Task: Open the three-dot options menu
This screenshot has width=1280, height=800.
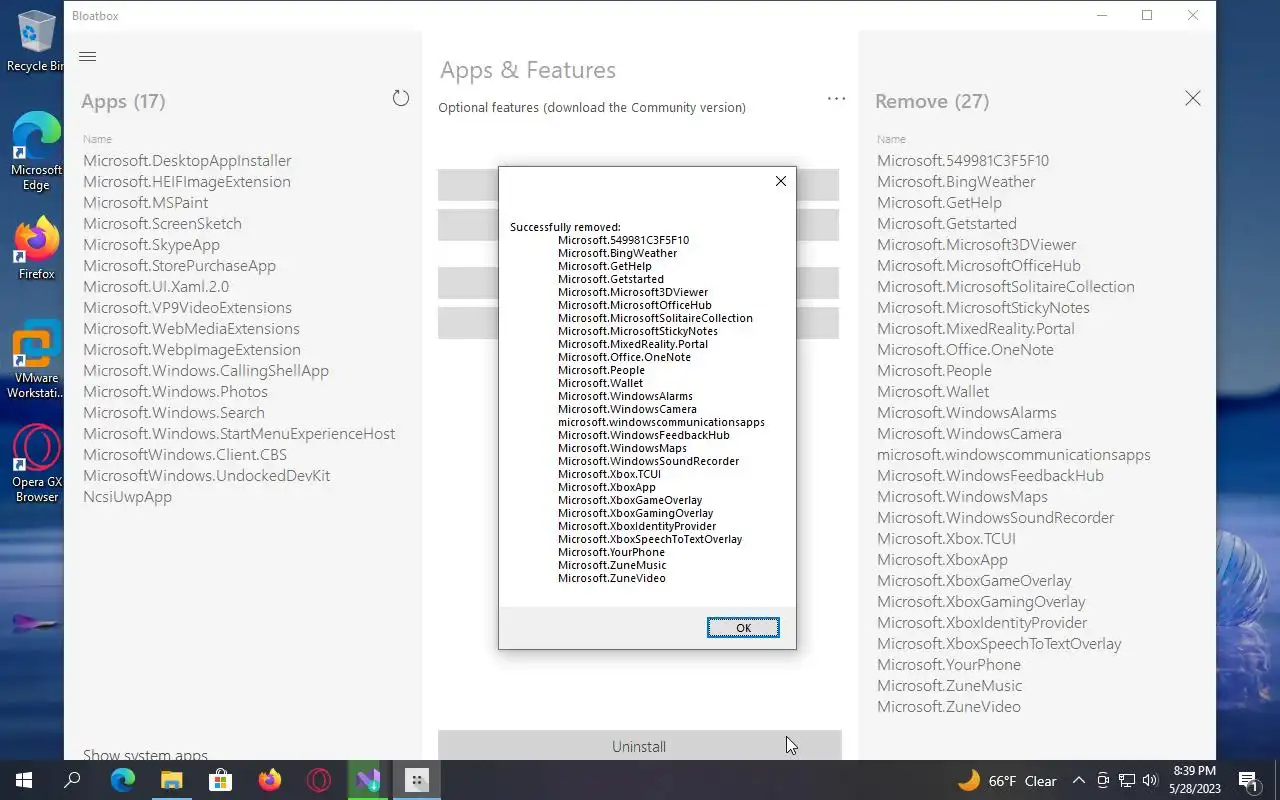Action: point(836,98)
